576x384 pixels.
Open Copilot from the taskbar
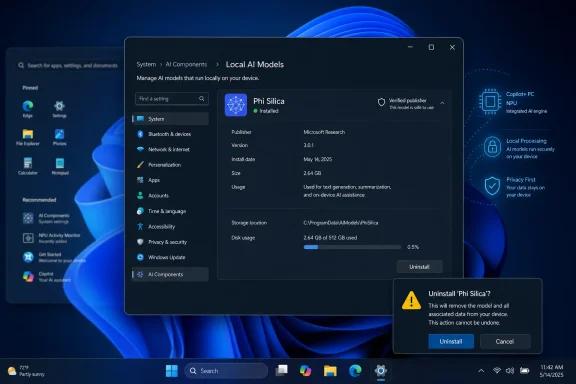tap(305, 371)
